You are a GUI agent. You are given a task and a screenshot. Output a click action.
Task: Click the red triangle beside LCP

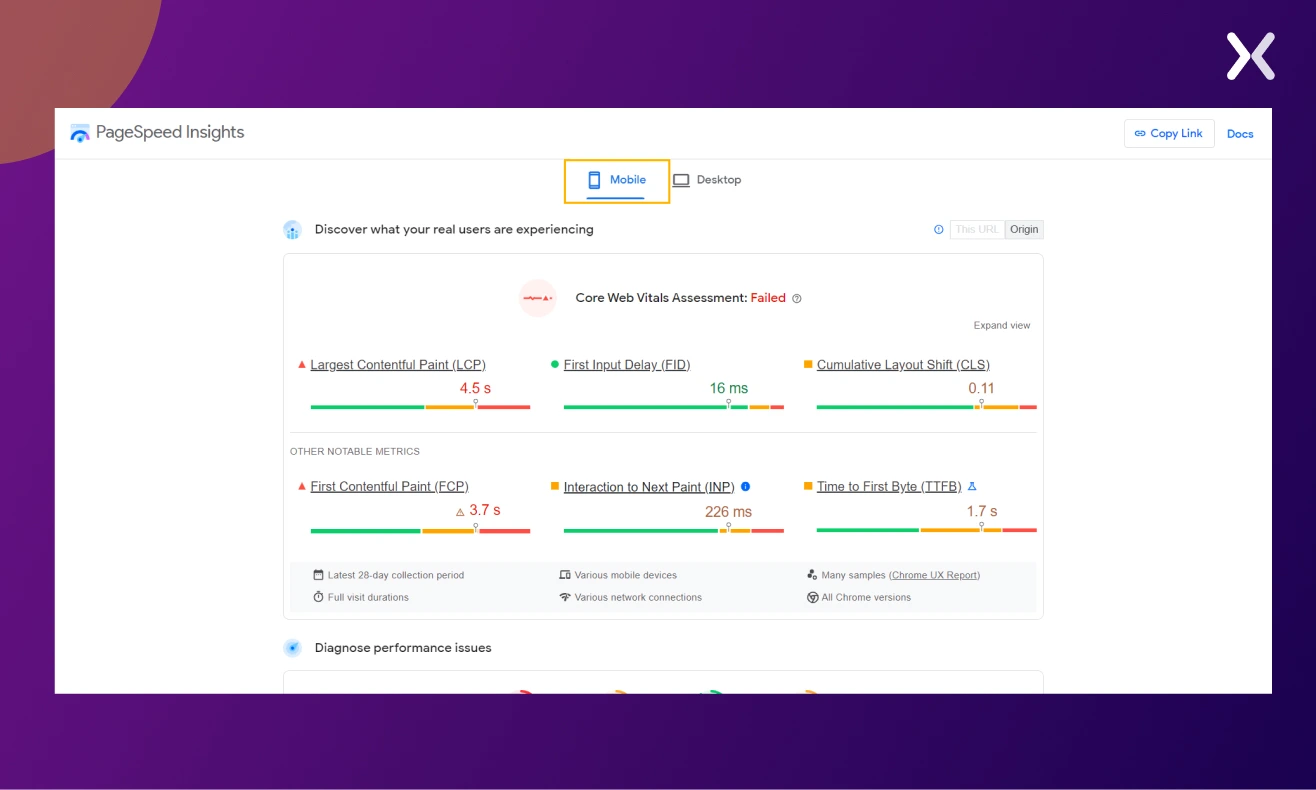click(302, 365)
